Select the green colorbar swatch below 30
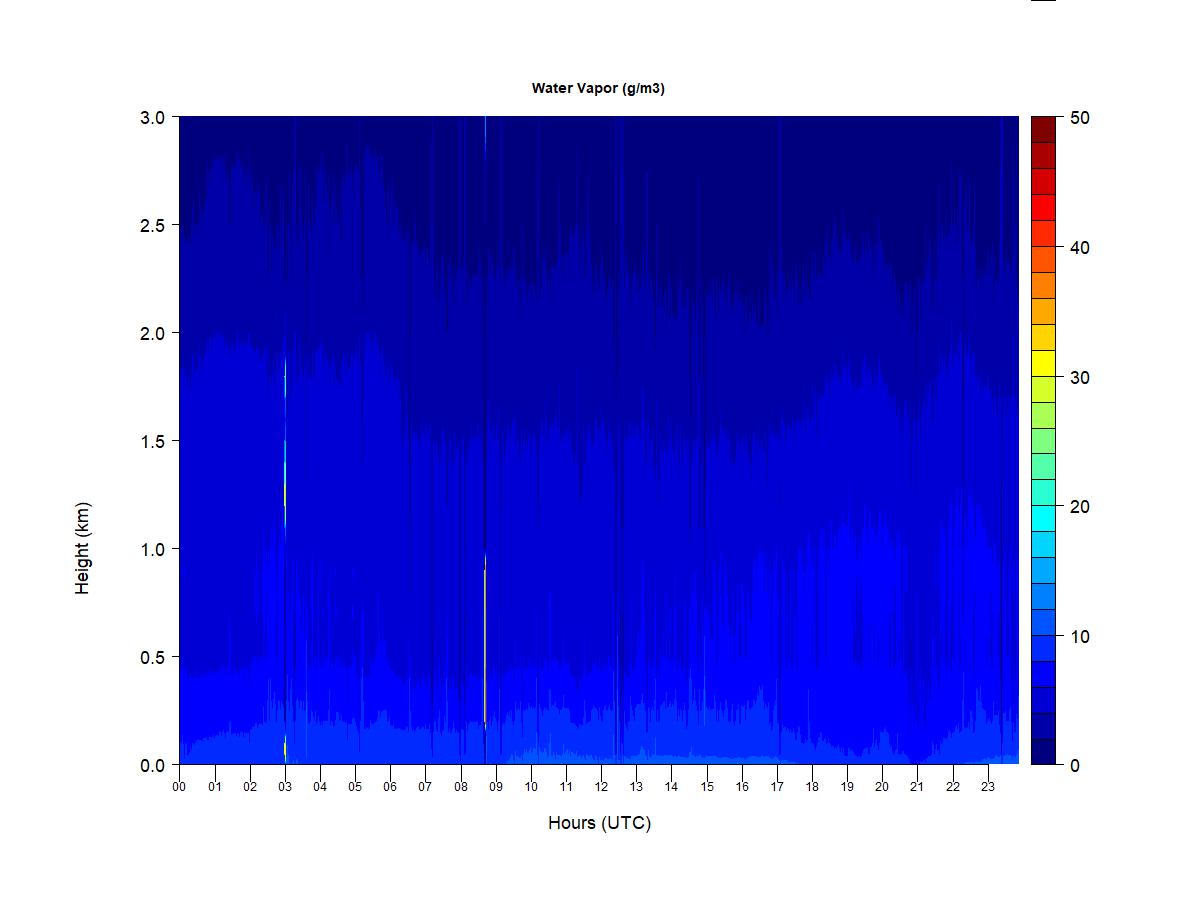The width and height of the screenshot is (1200, 900). [1043, 414]
